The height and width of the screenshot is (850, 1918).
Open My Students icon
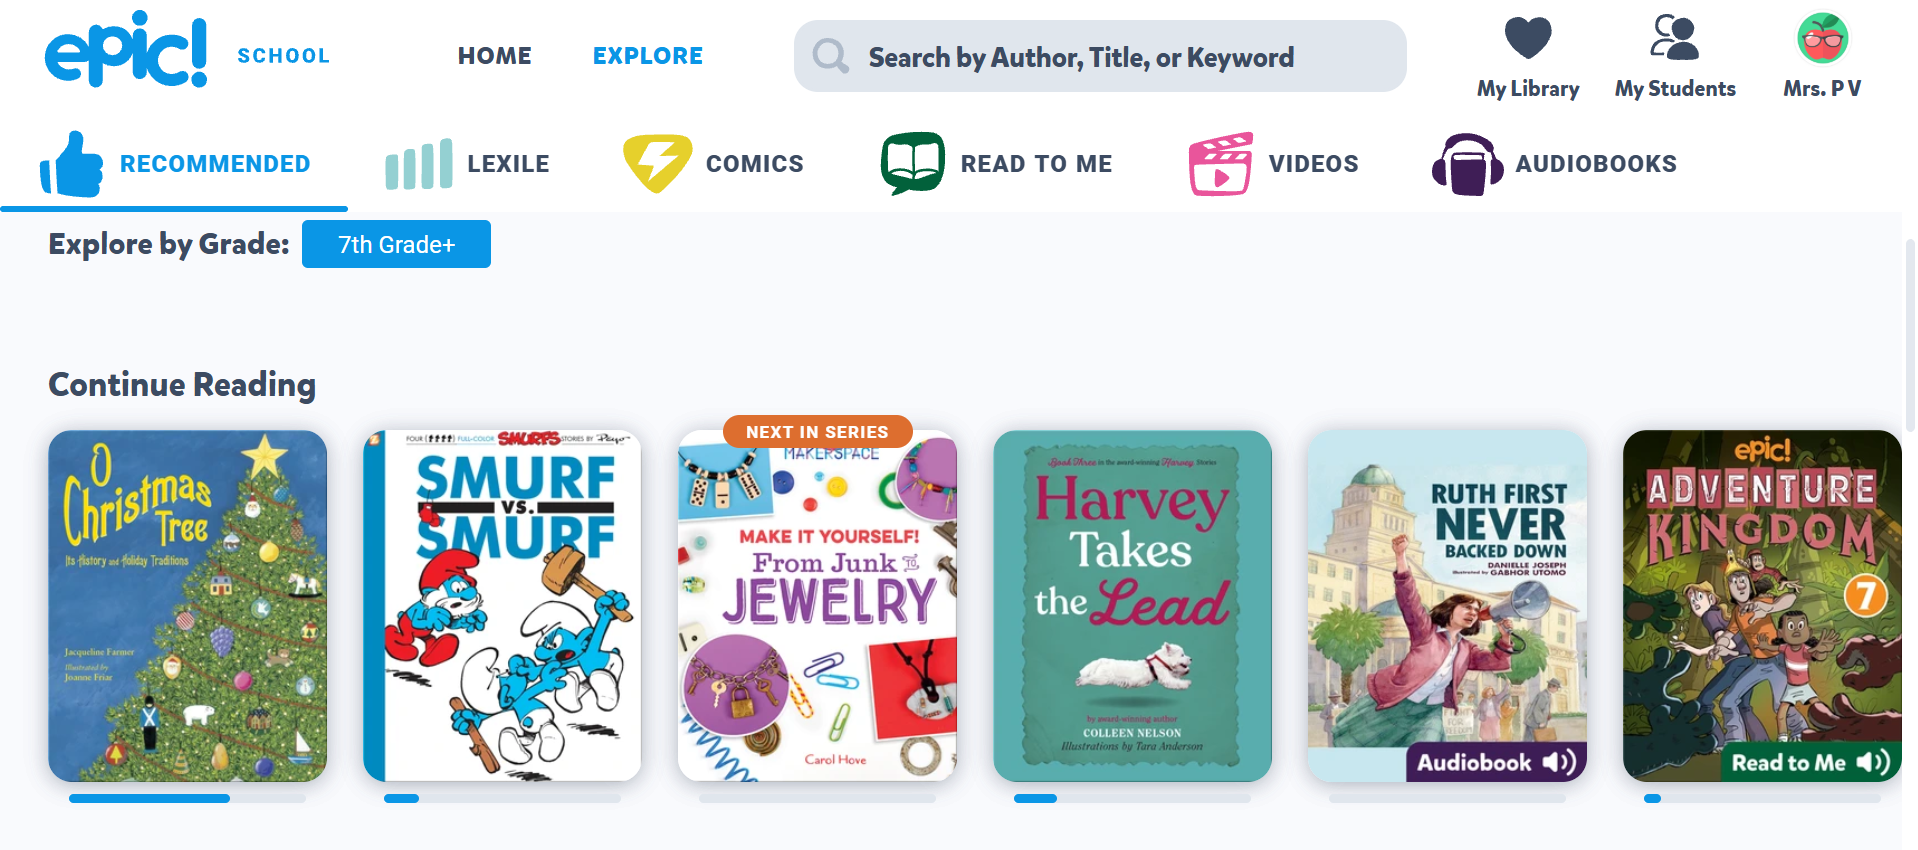[1674, 38]
